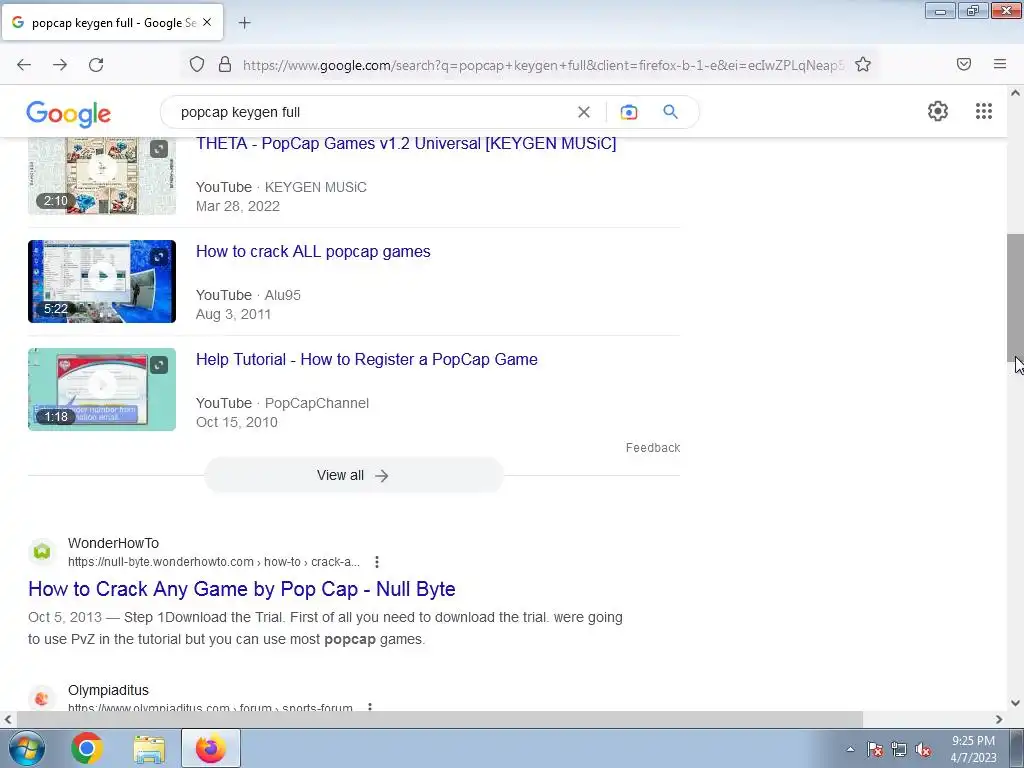Open the Windows Start menu
1024x768 pixels.
coord(25,748)
